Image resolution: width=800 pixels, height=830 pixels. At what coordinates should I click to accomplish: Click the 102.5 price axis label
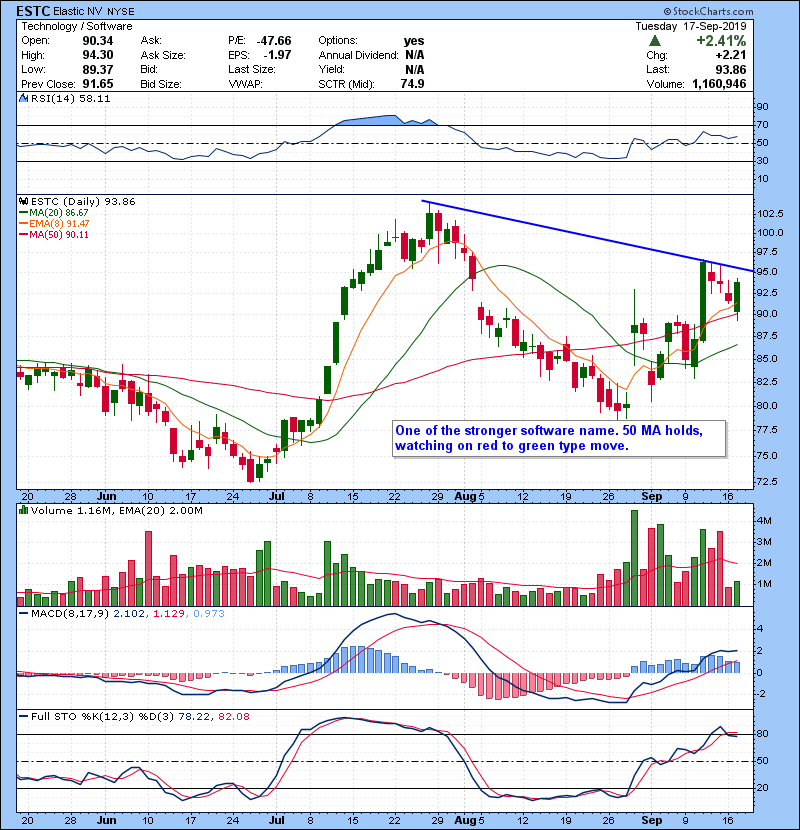coord(770,213)
